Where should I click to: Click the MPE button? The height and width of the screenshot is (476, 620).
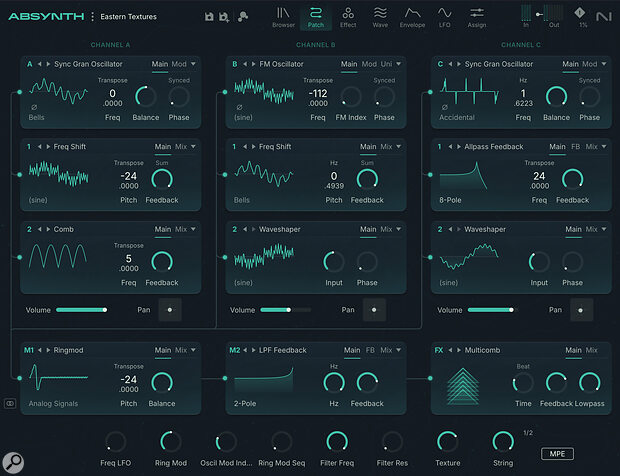coord(557,454)
